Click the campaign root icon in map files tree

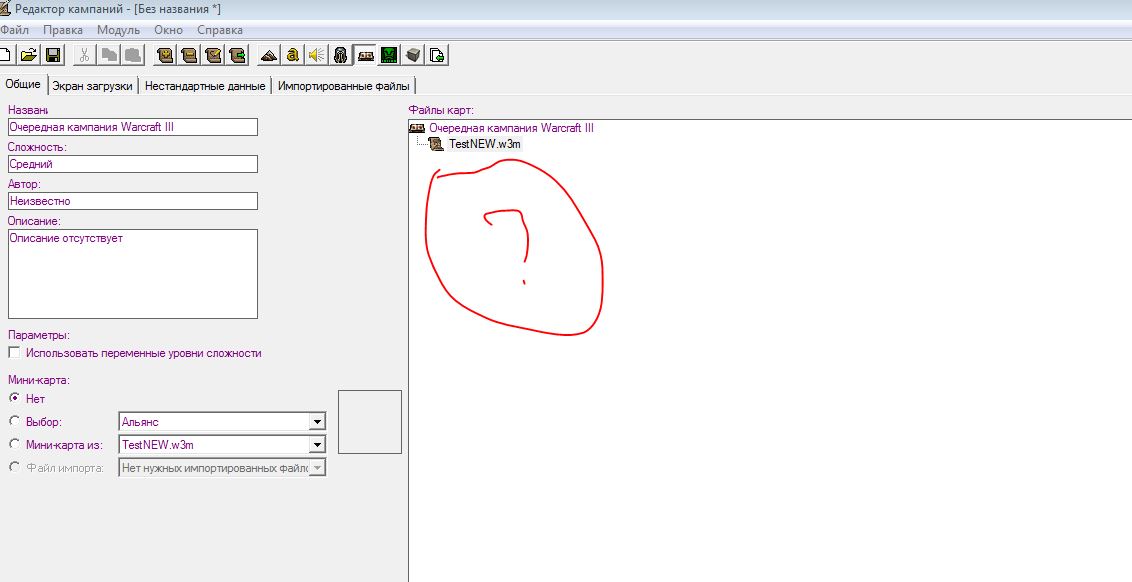click(417, 128)
